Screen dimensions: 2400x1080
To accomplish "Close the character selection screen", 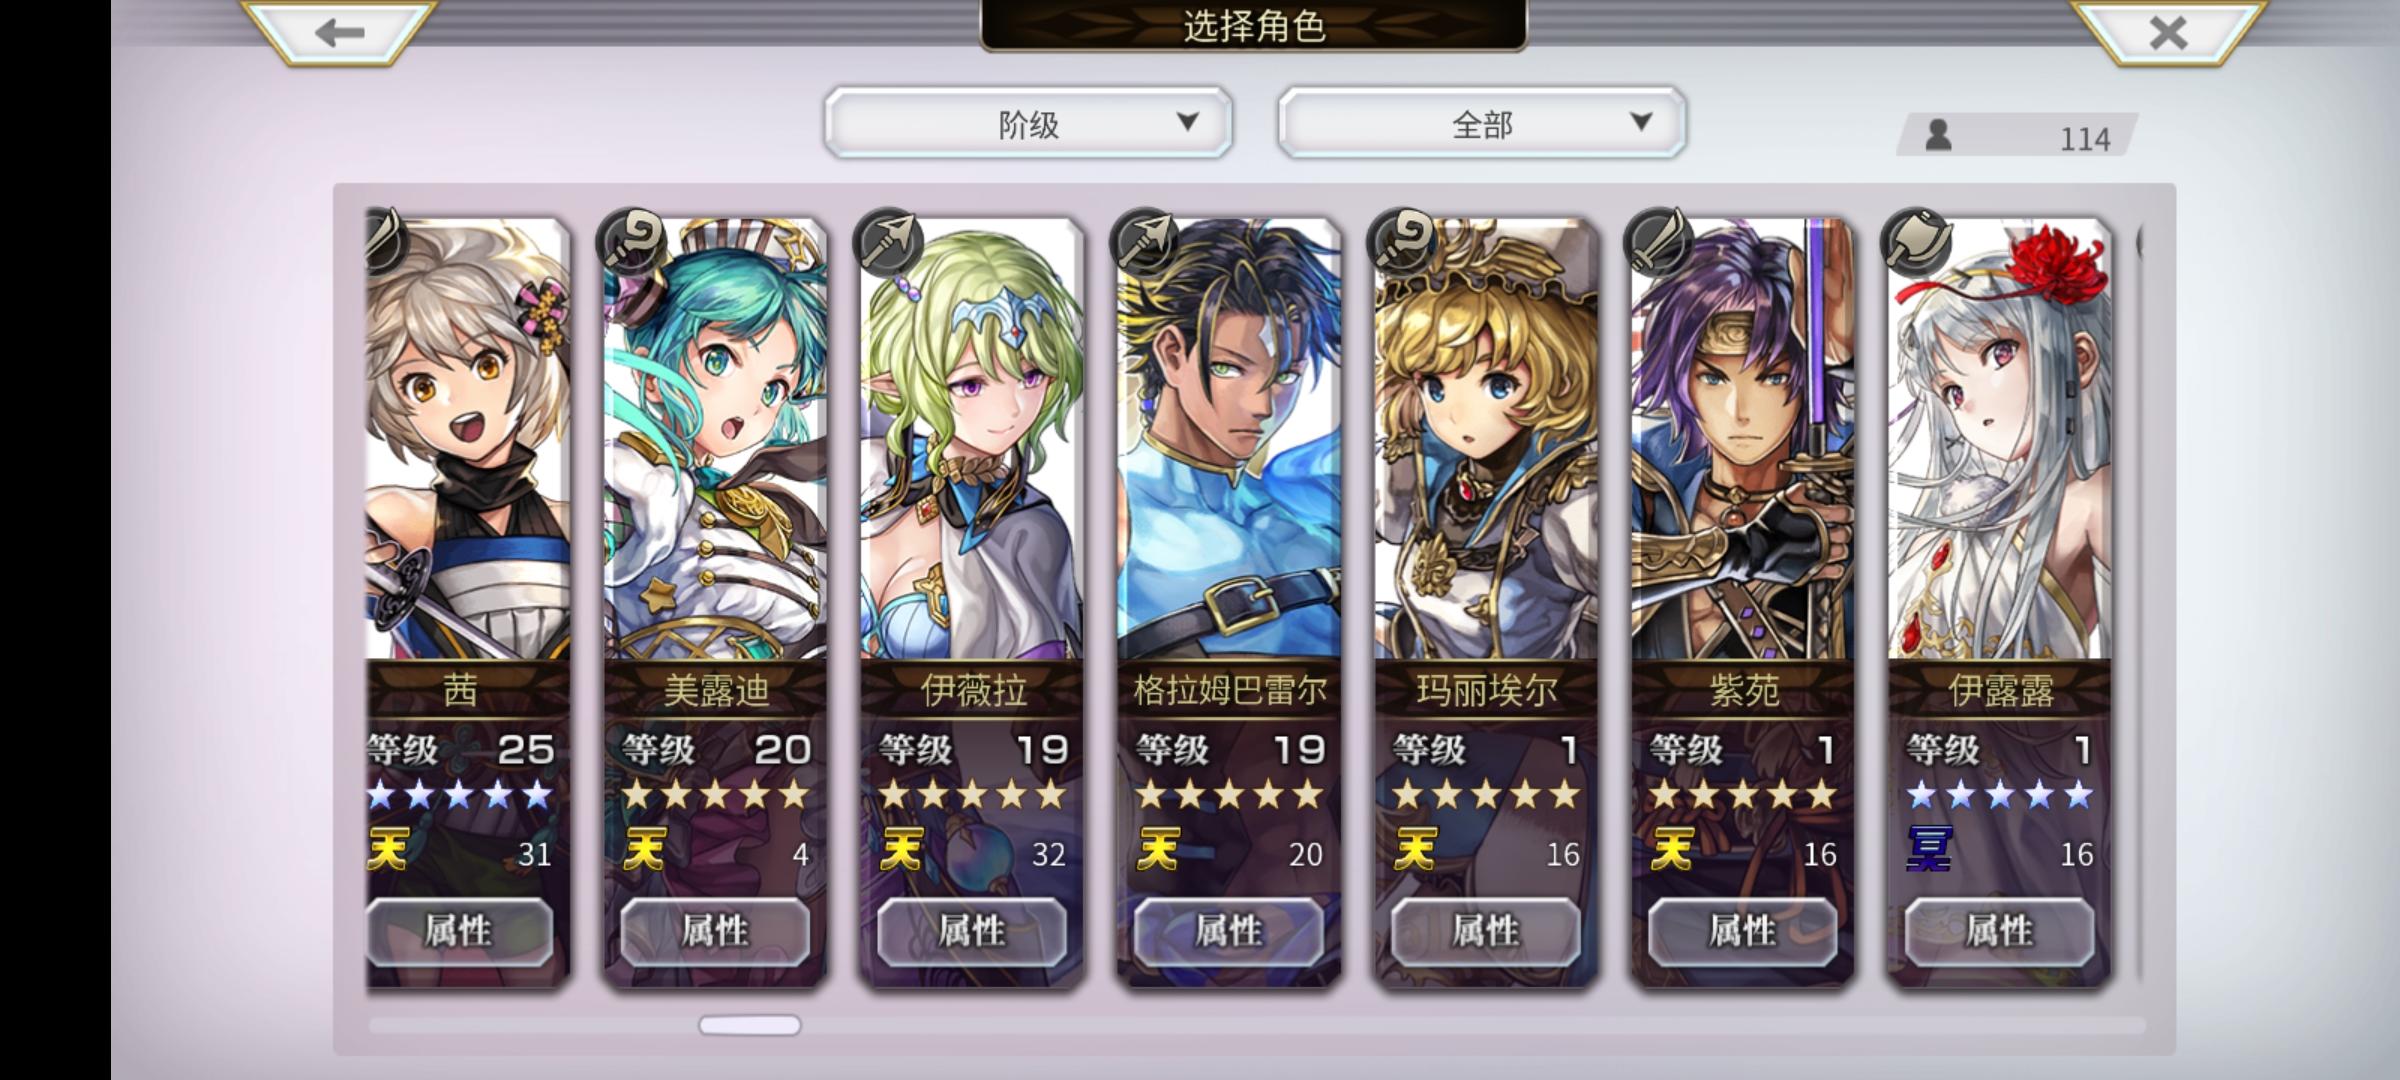I will (2167, 32).
